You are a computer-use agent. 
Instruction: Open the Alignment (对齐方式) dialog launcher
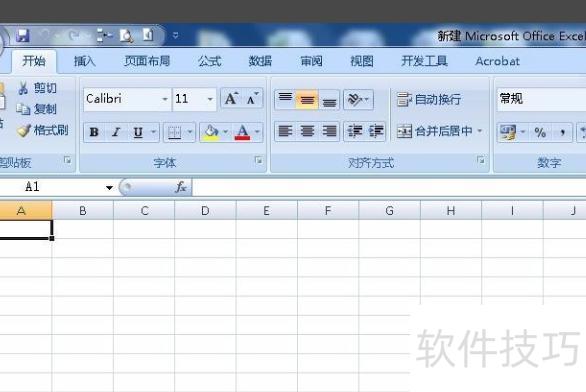481,160
